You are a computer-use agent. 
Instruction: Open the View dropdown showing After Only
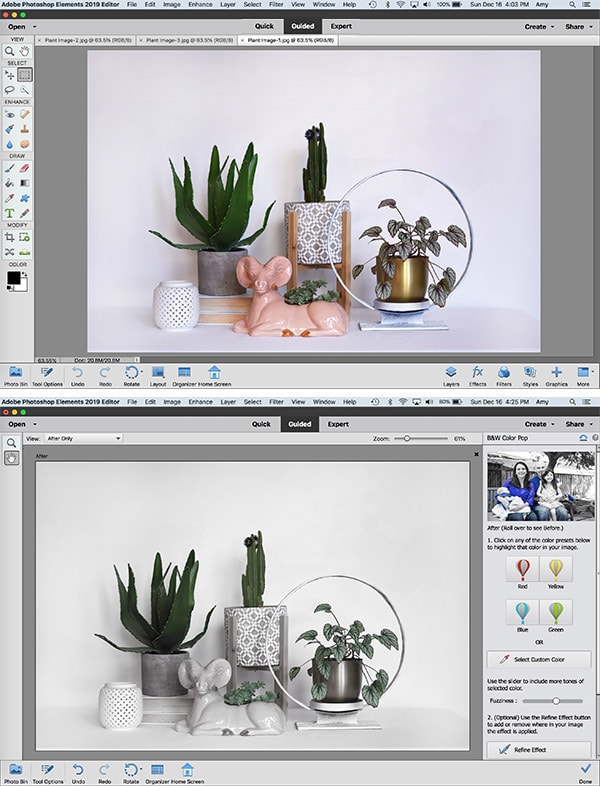click(83, 438)
